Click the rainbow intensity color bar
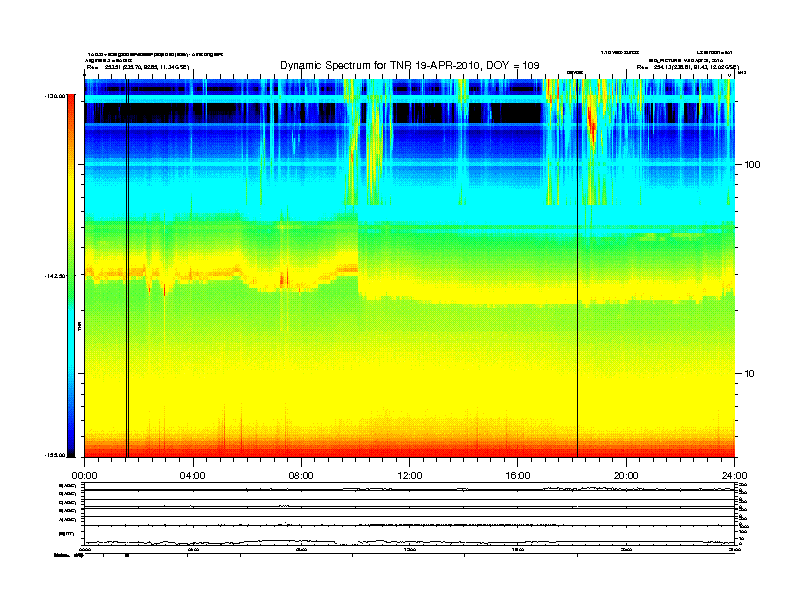 point(71,276)
